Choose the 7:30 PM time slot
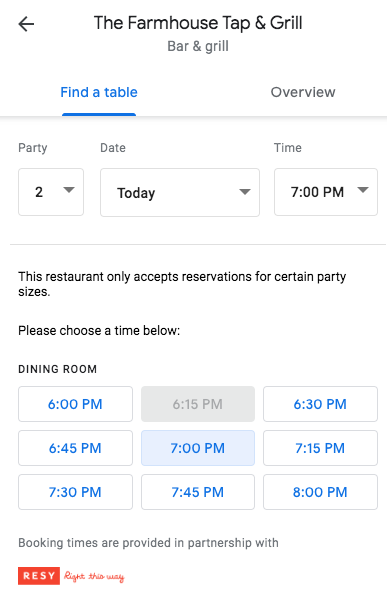387x615 pixels. coord(75,492)
